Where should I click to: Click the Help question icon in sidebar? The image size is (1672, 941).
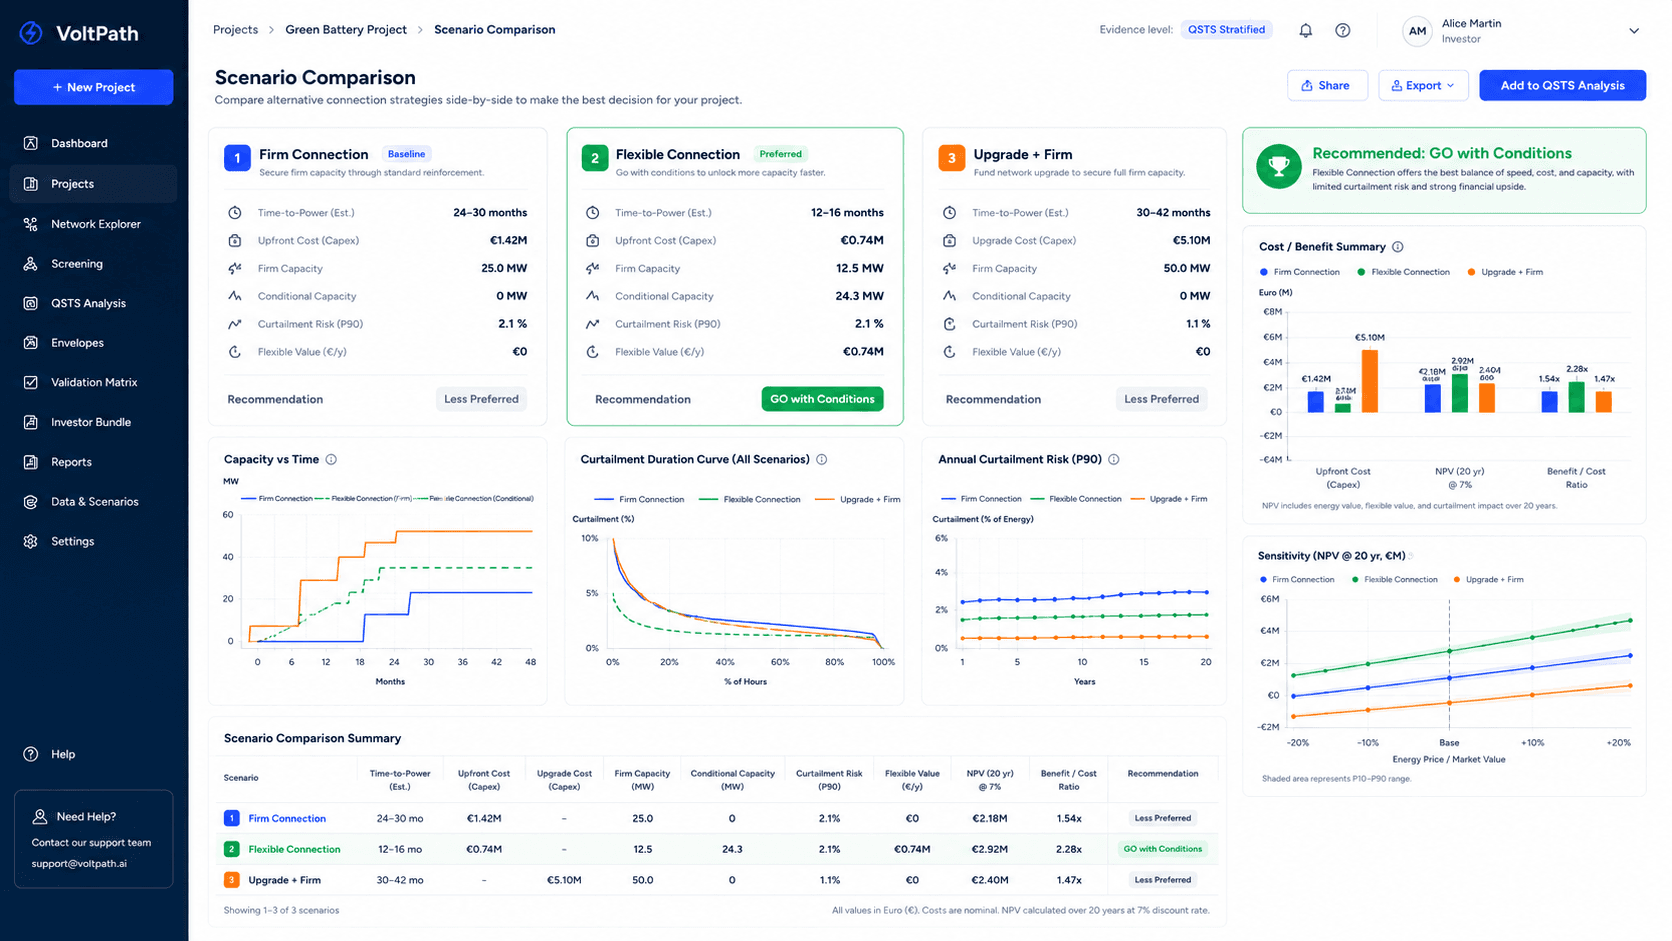coord(31,754)
